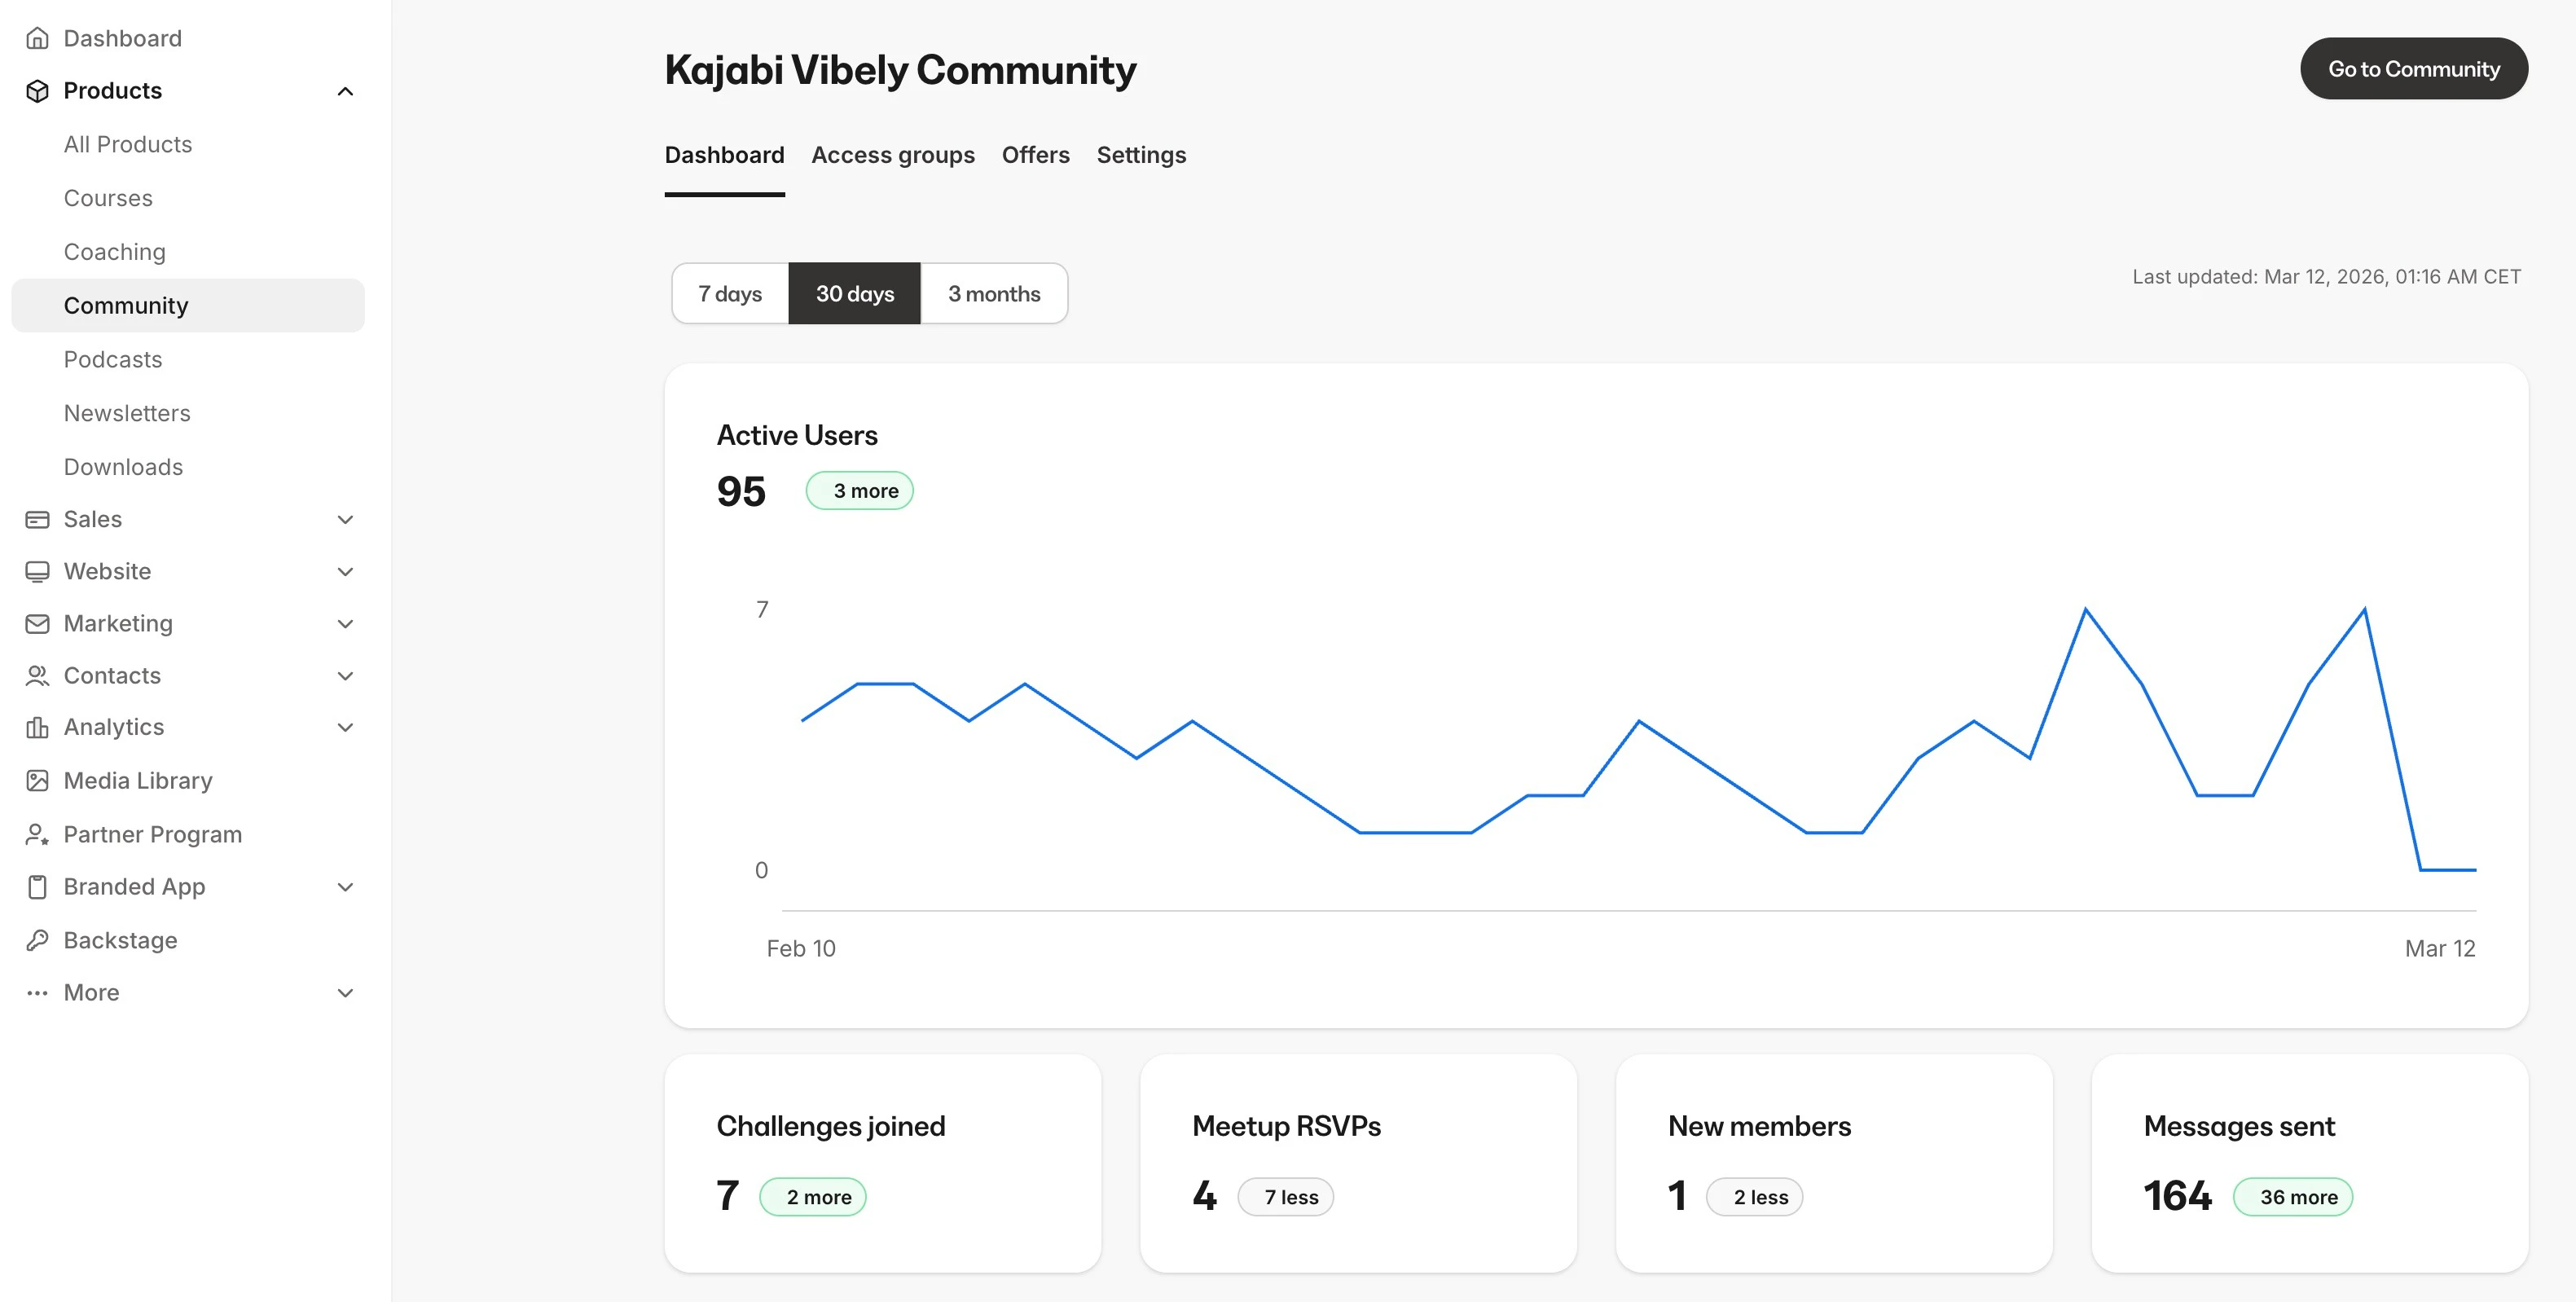Screen dimensions: 2576x1302
Task: Open Media Library via its image icon
Action: [x=37, y=781]
